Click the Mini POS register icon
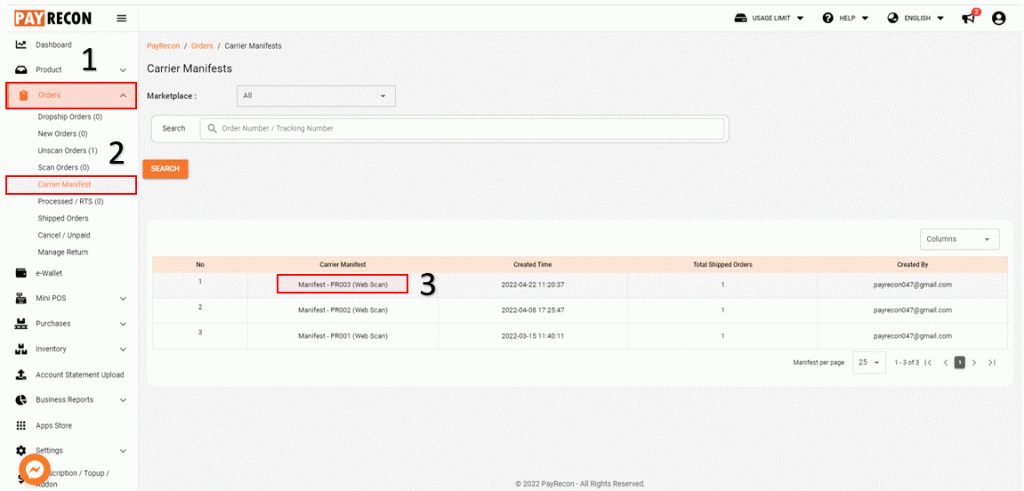The width and height of the screenshot is (1024, 491). pyautogui.click(x=21, y=298)
